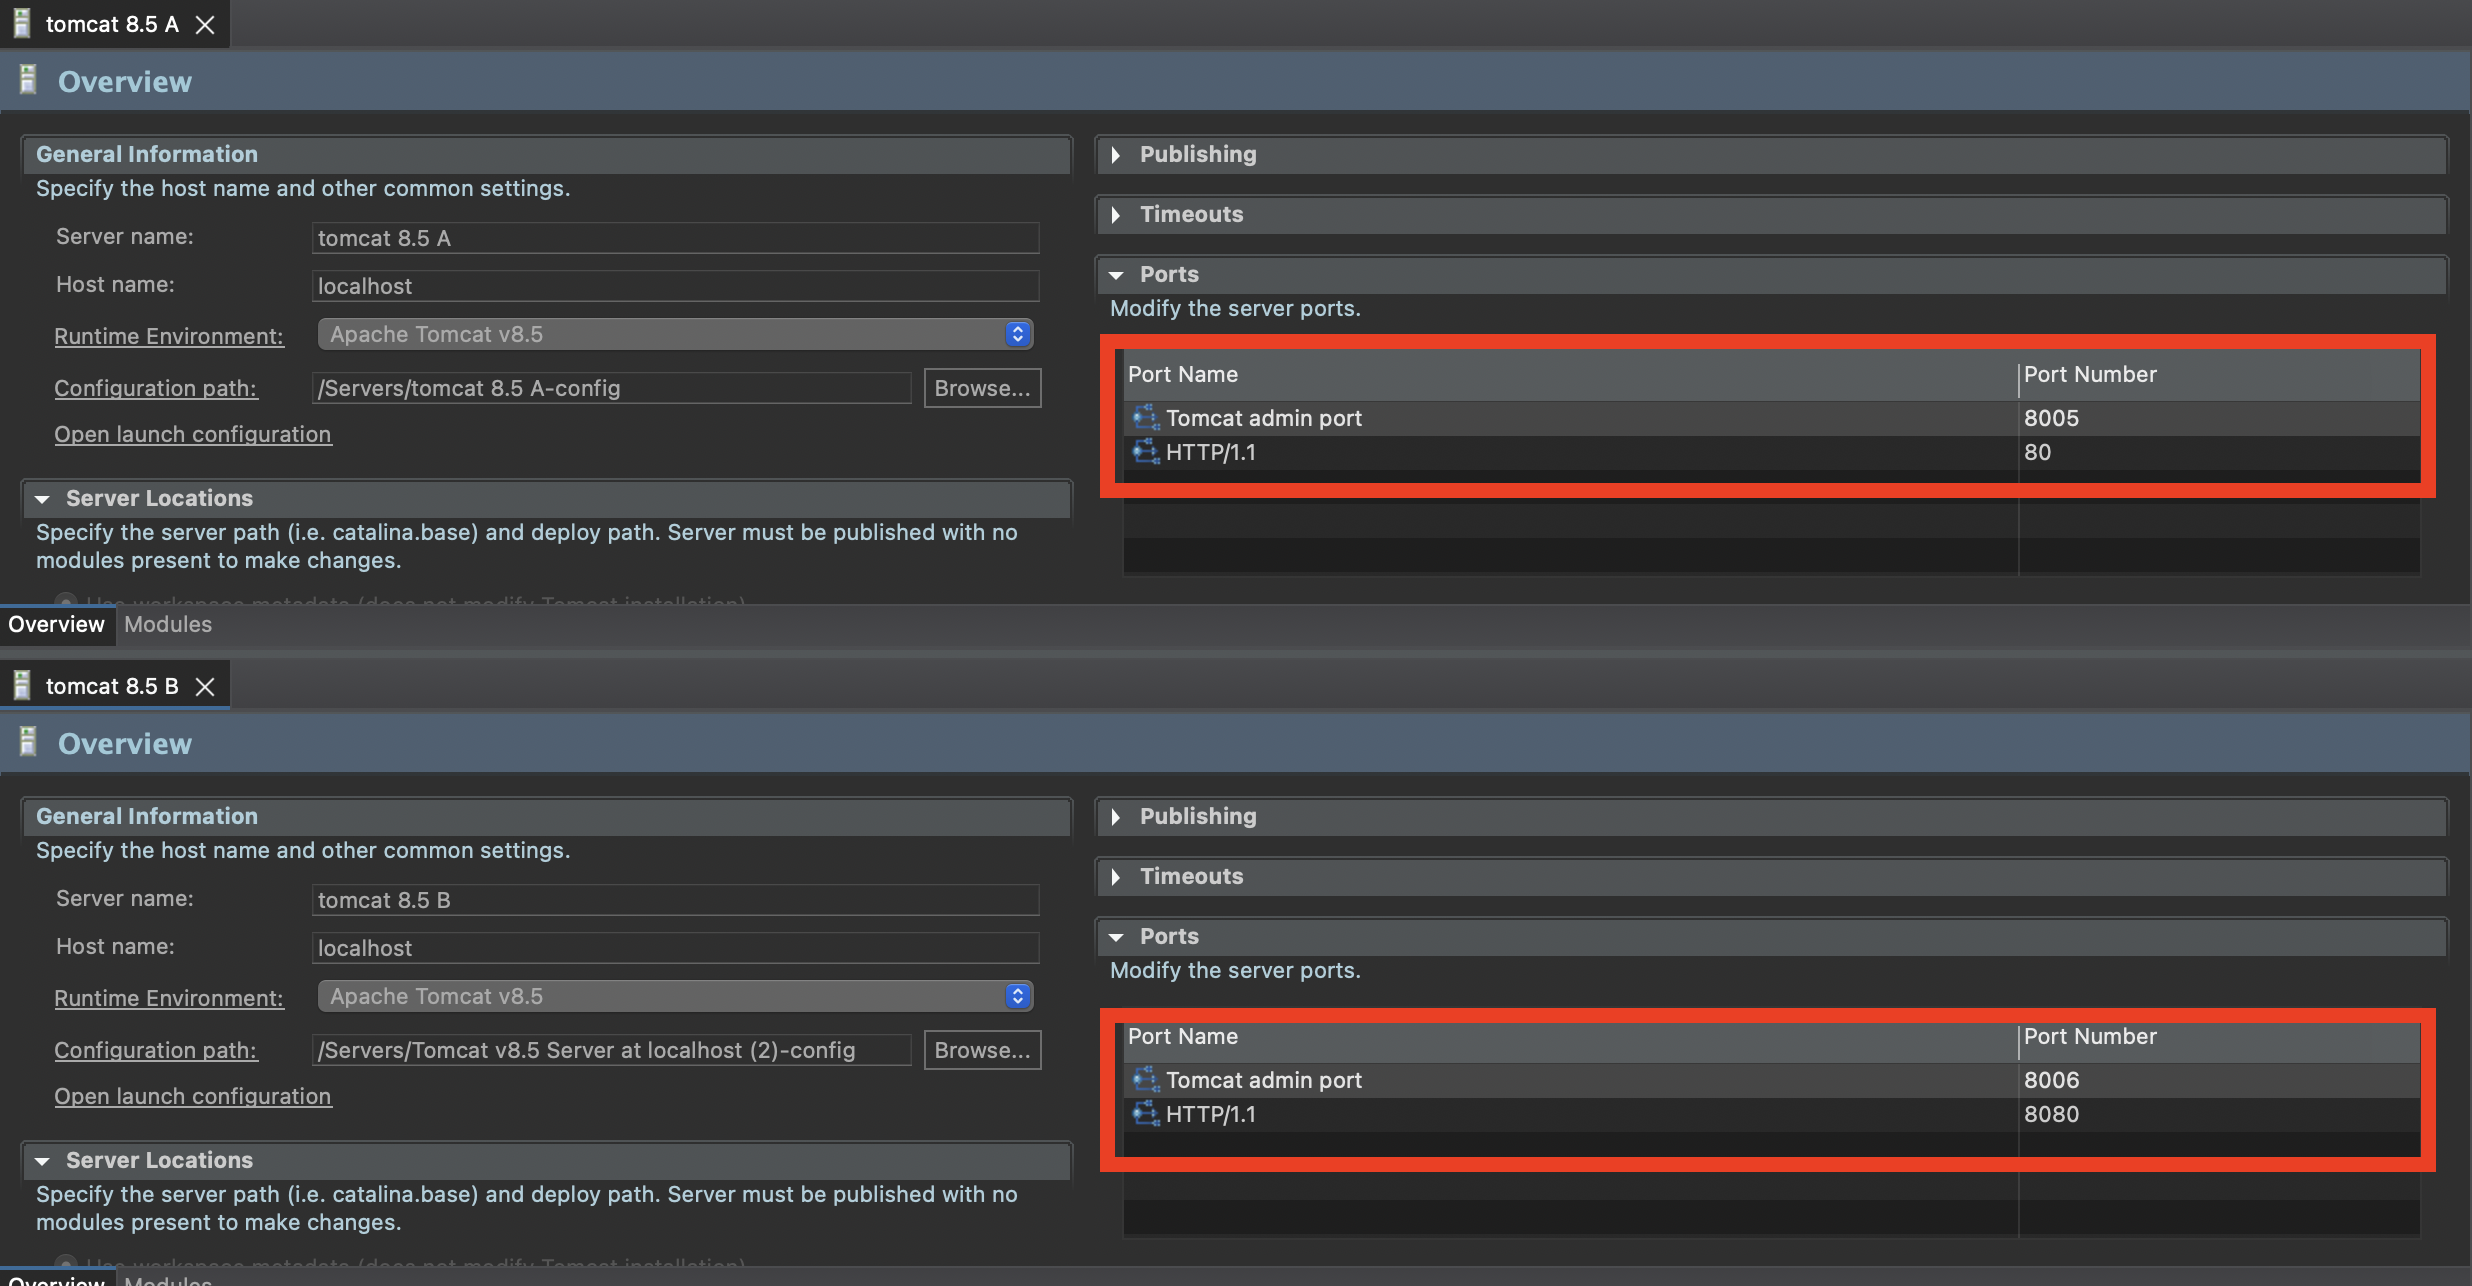Screen dimensions: 2472x1286
Task: Click the port number 8080 cell
Action: 2051,1114
